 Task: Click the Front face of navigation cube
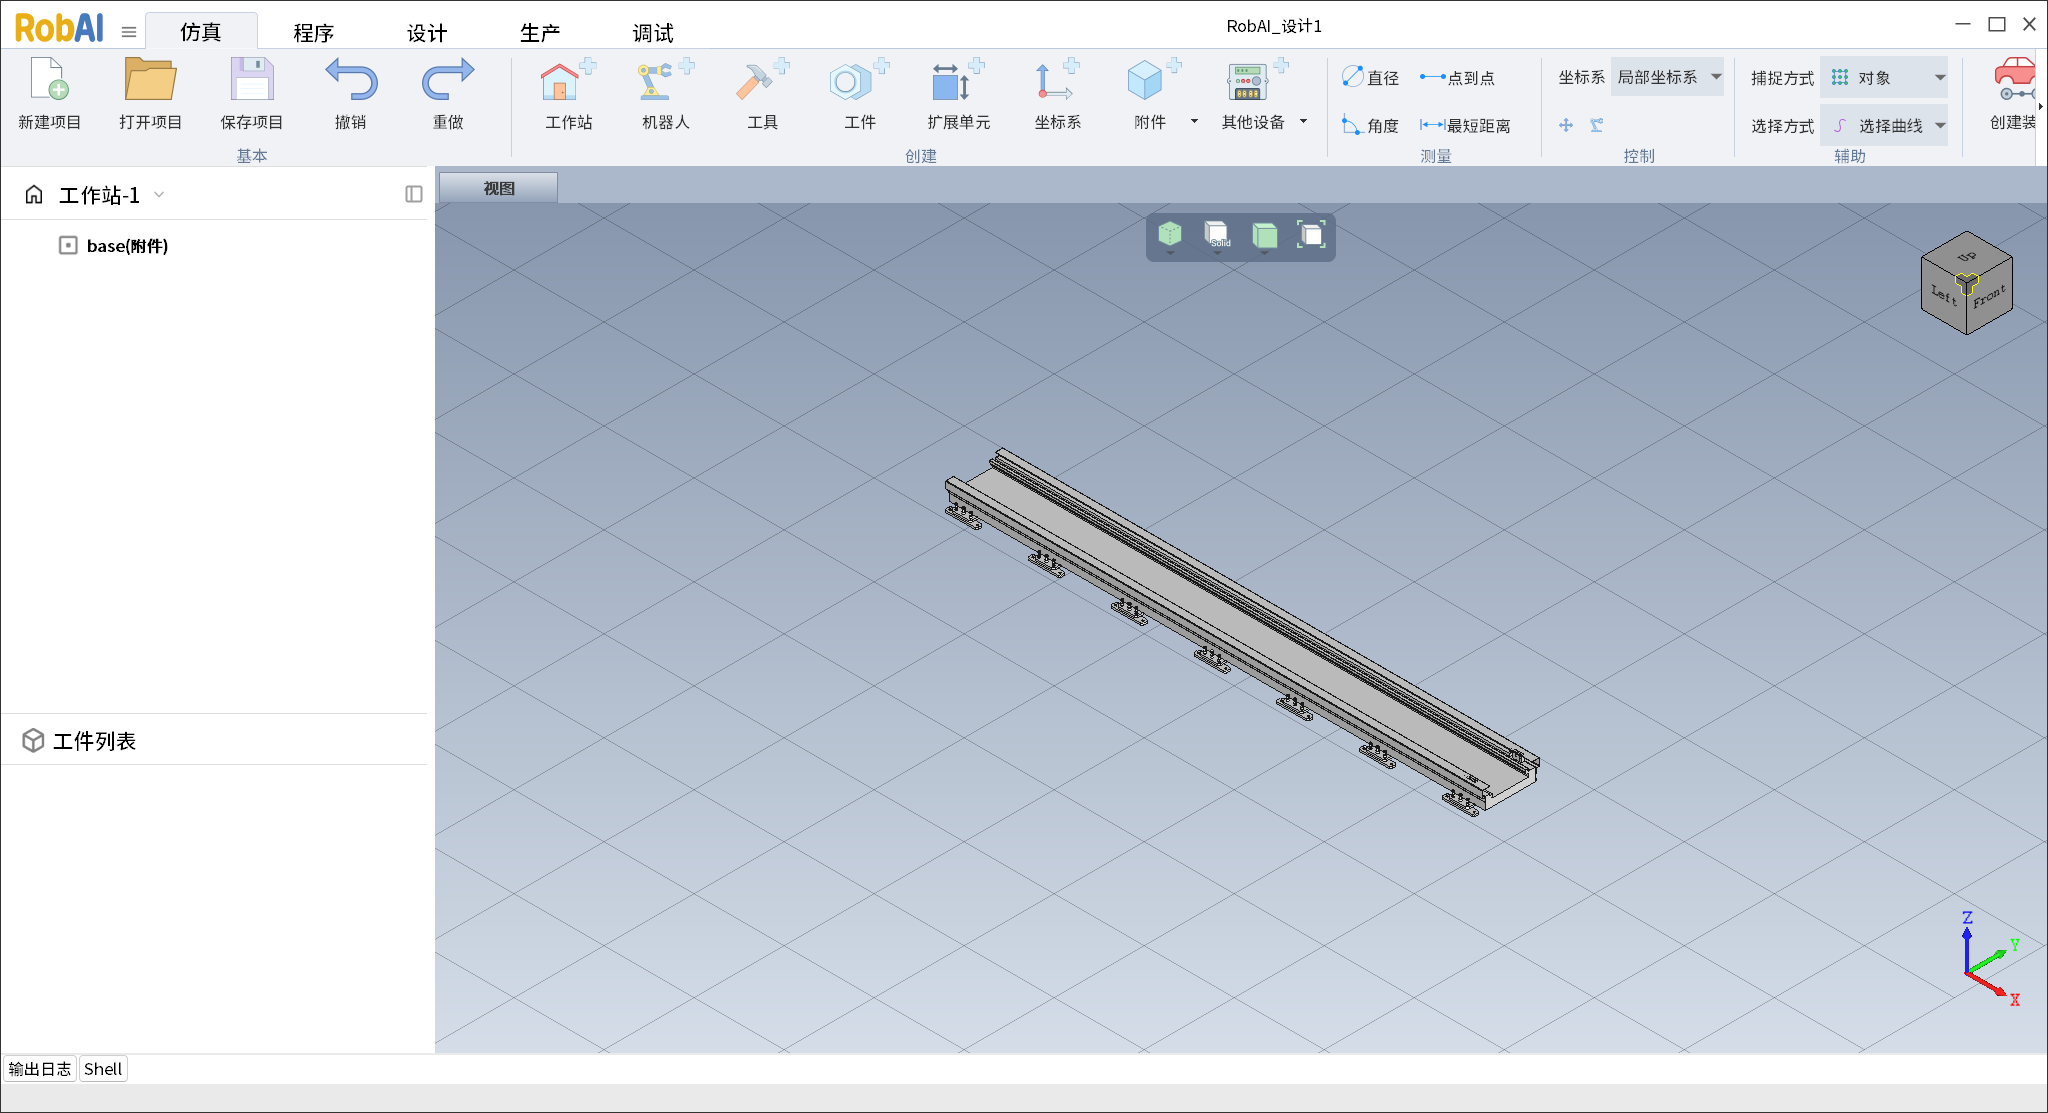pos(1990,298)
